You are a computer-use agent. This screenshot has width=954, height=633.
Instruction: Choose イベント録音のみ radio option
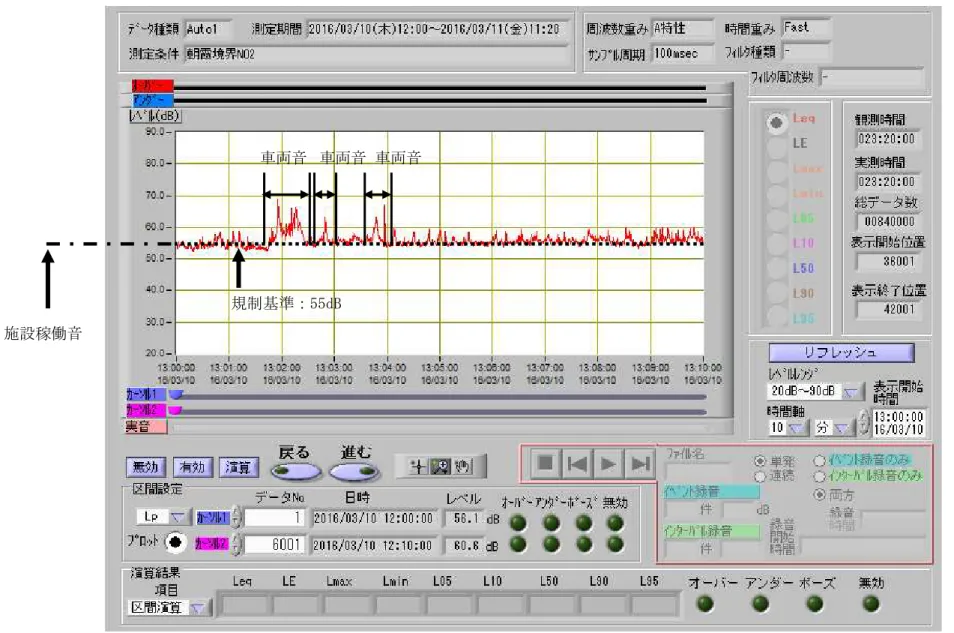point(820,461)
